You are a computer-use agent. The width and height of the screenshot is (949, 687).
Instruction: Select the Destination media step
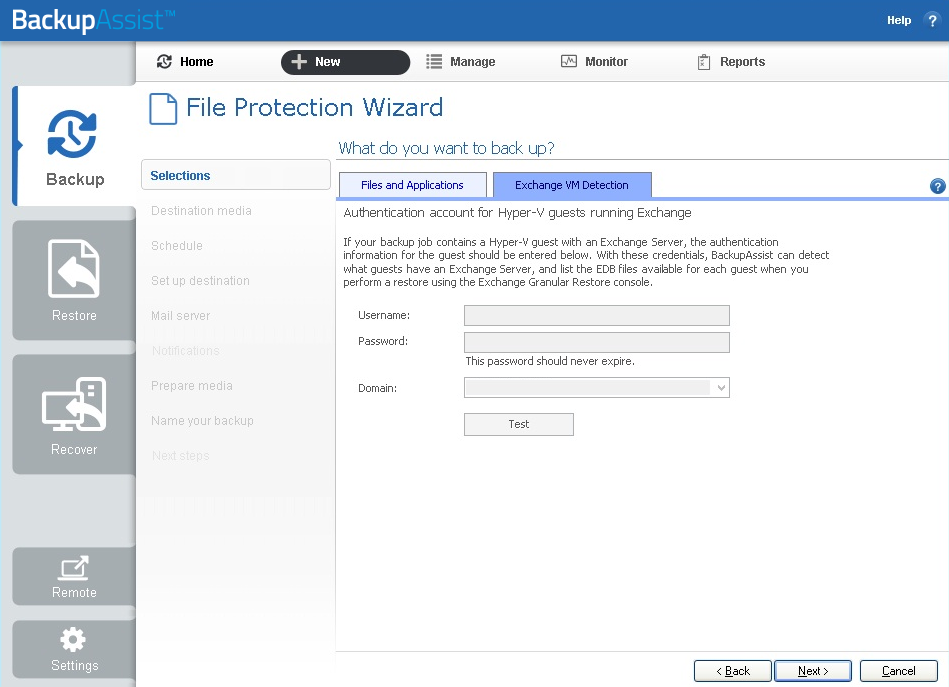[202, 211]
